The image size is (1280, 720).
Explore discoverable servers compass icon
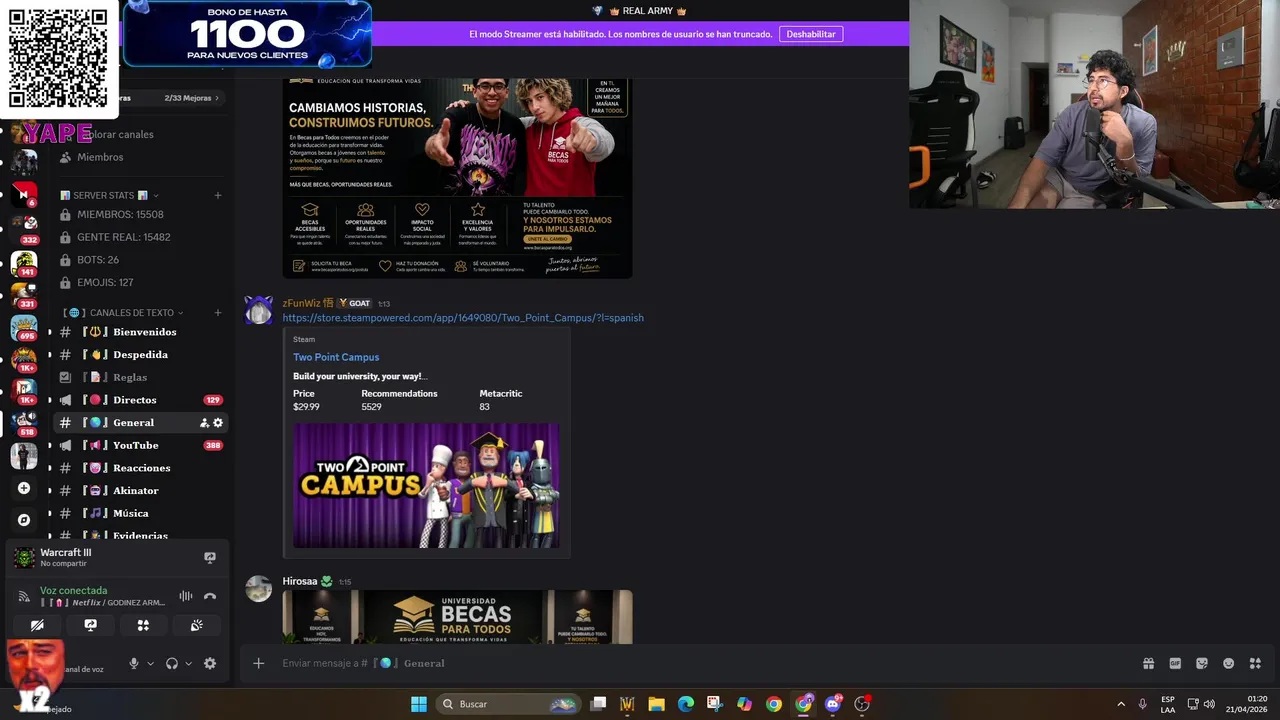point(24,520)
